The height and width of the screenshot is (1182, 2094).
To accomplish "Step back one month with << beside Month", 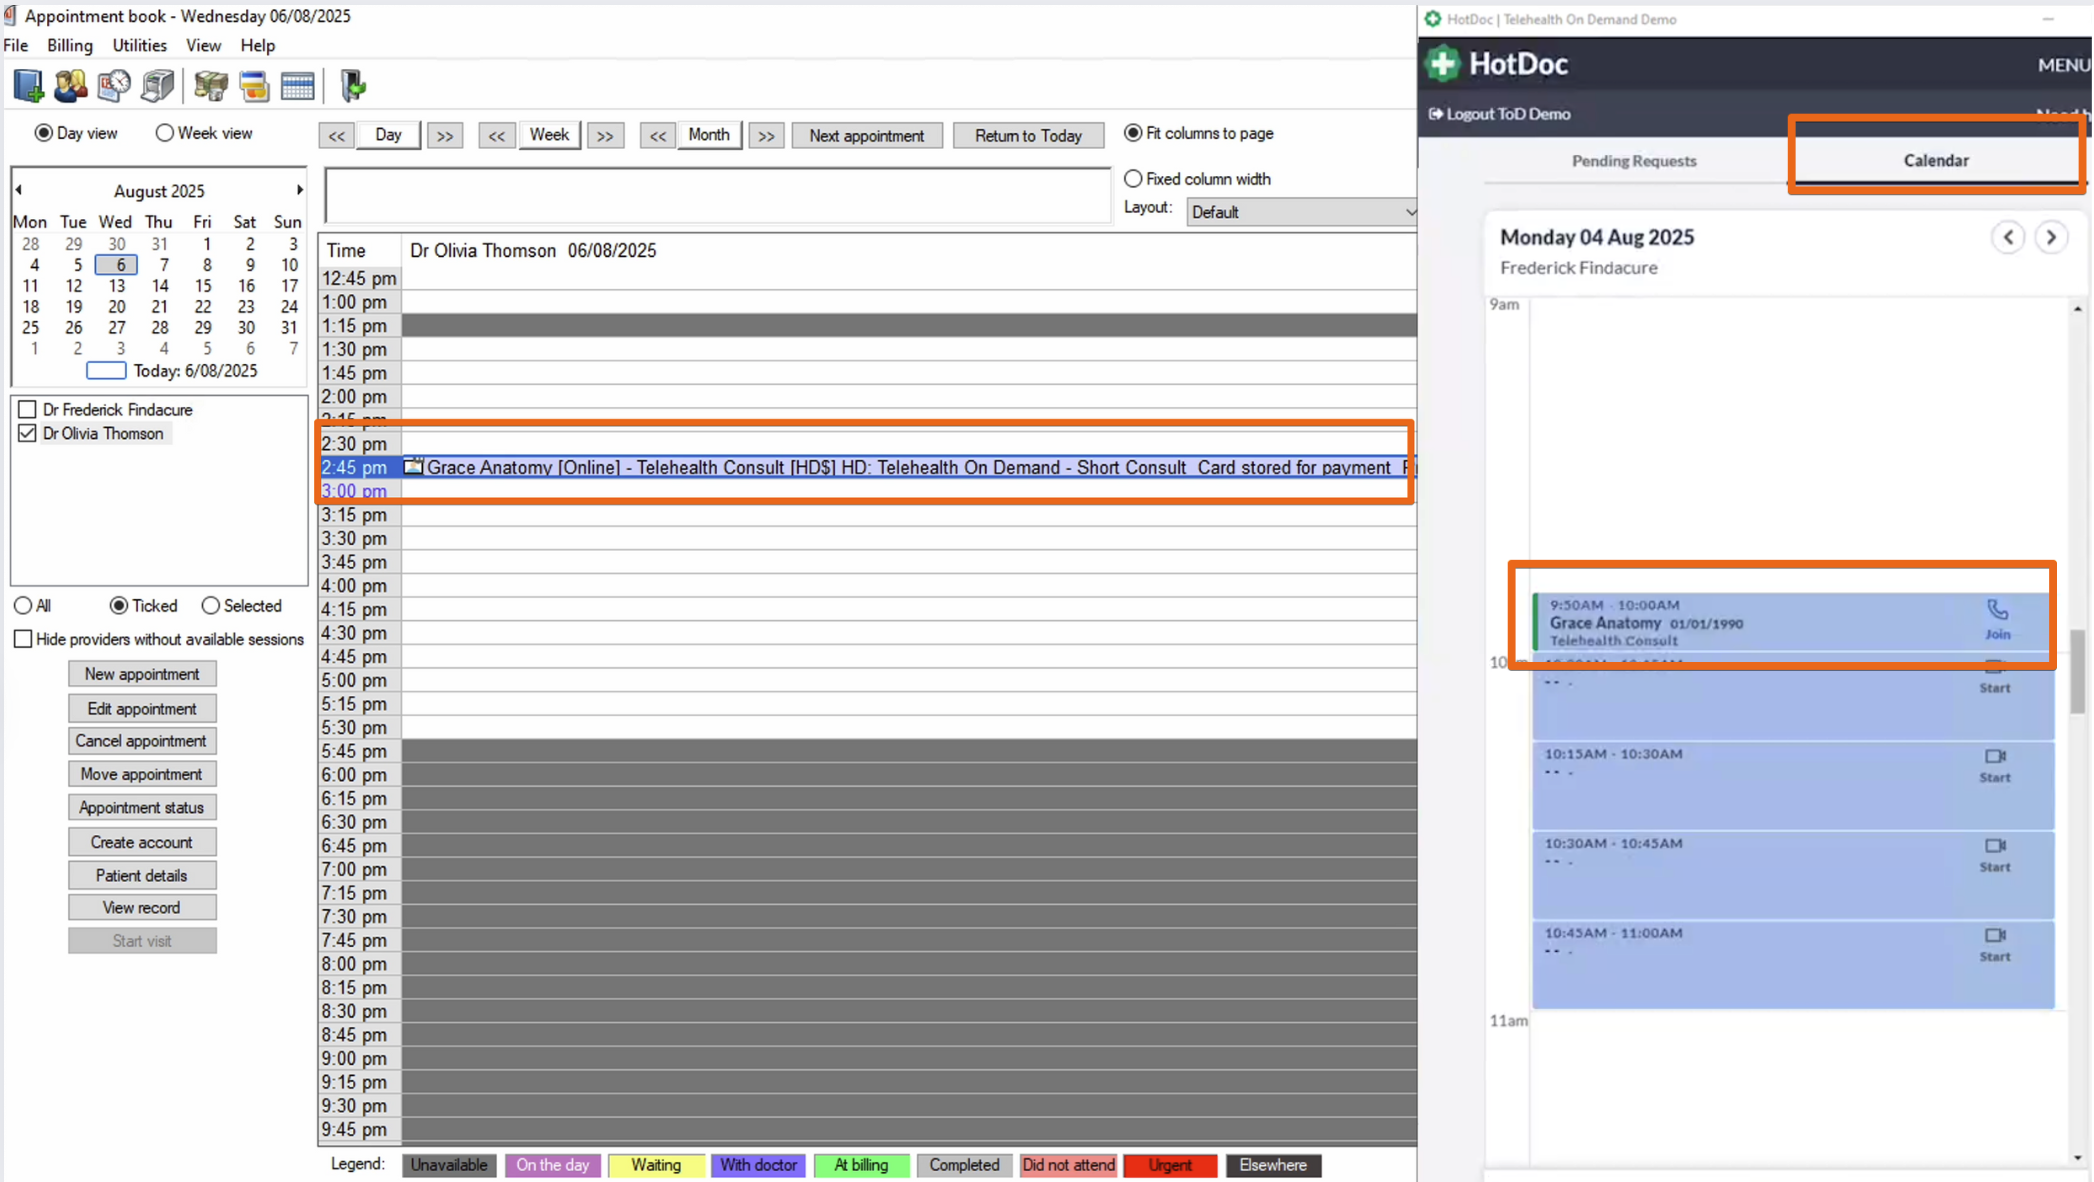I will [x=658, y=136].
